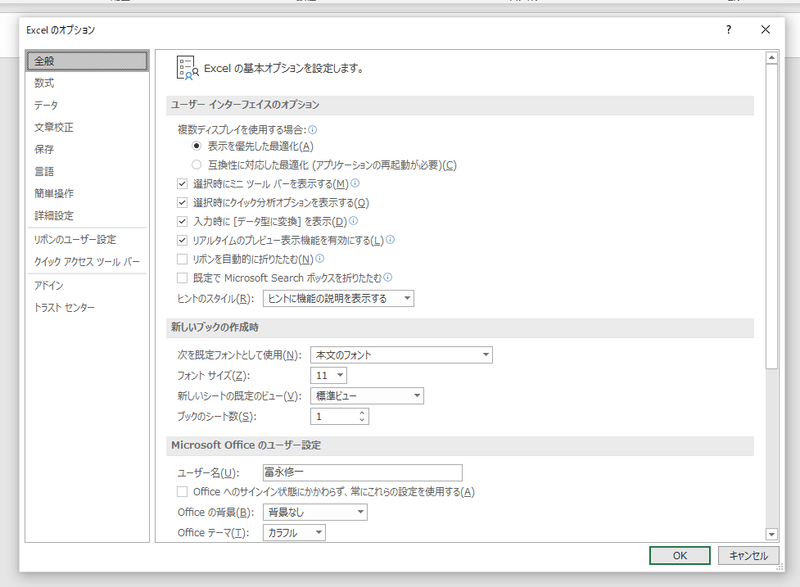Open リボンのユーザー設定 category
This screenshot has width=800, height=587.
pyautogui.click(x=87, y=240)
